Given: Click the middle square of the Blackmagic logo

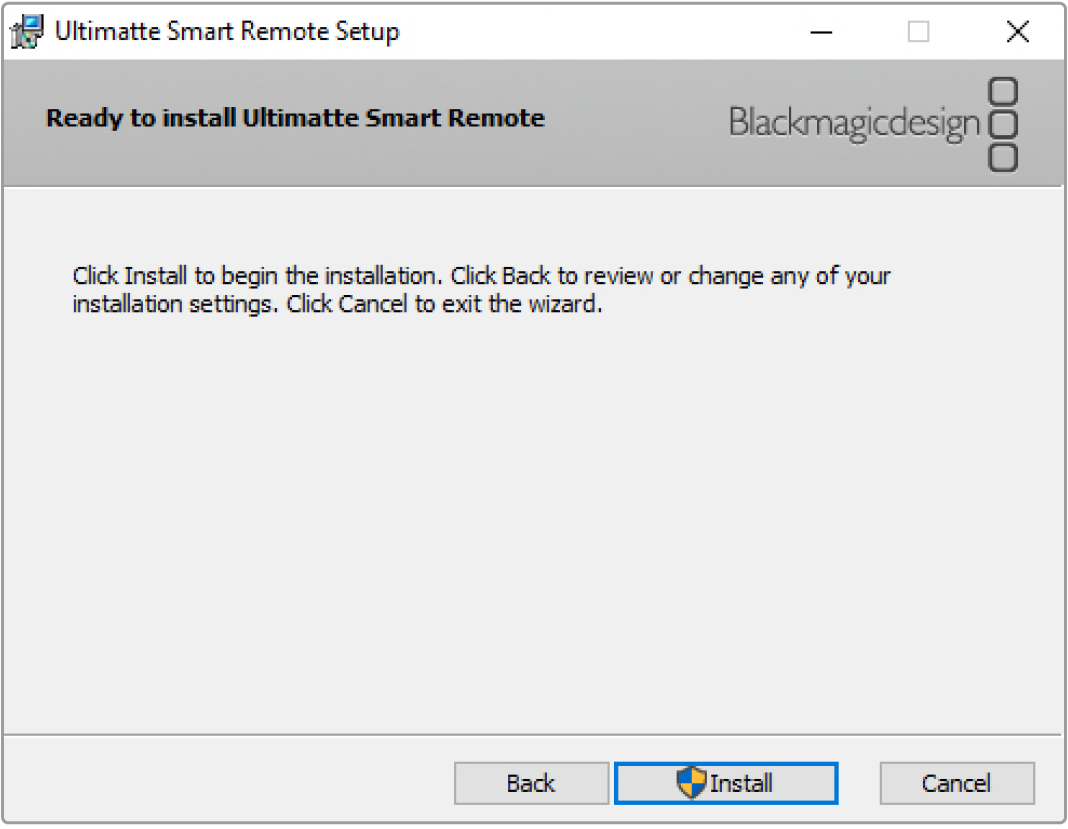Looking at the screenshot, I should (x=1003, y=126).
